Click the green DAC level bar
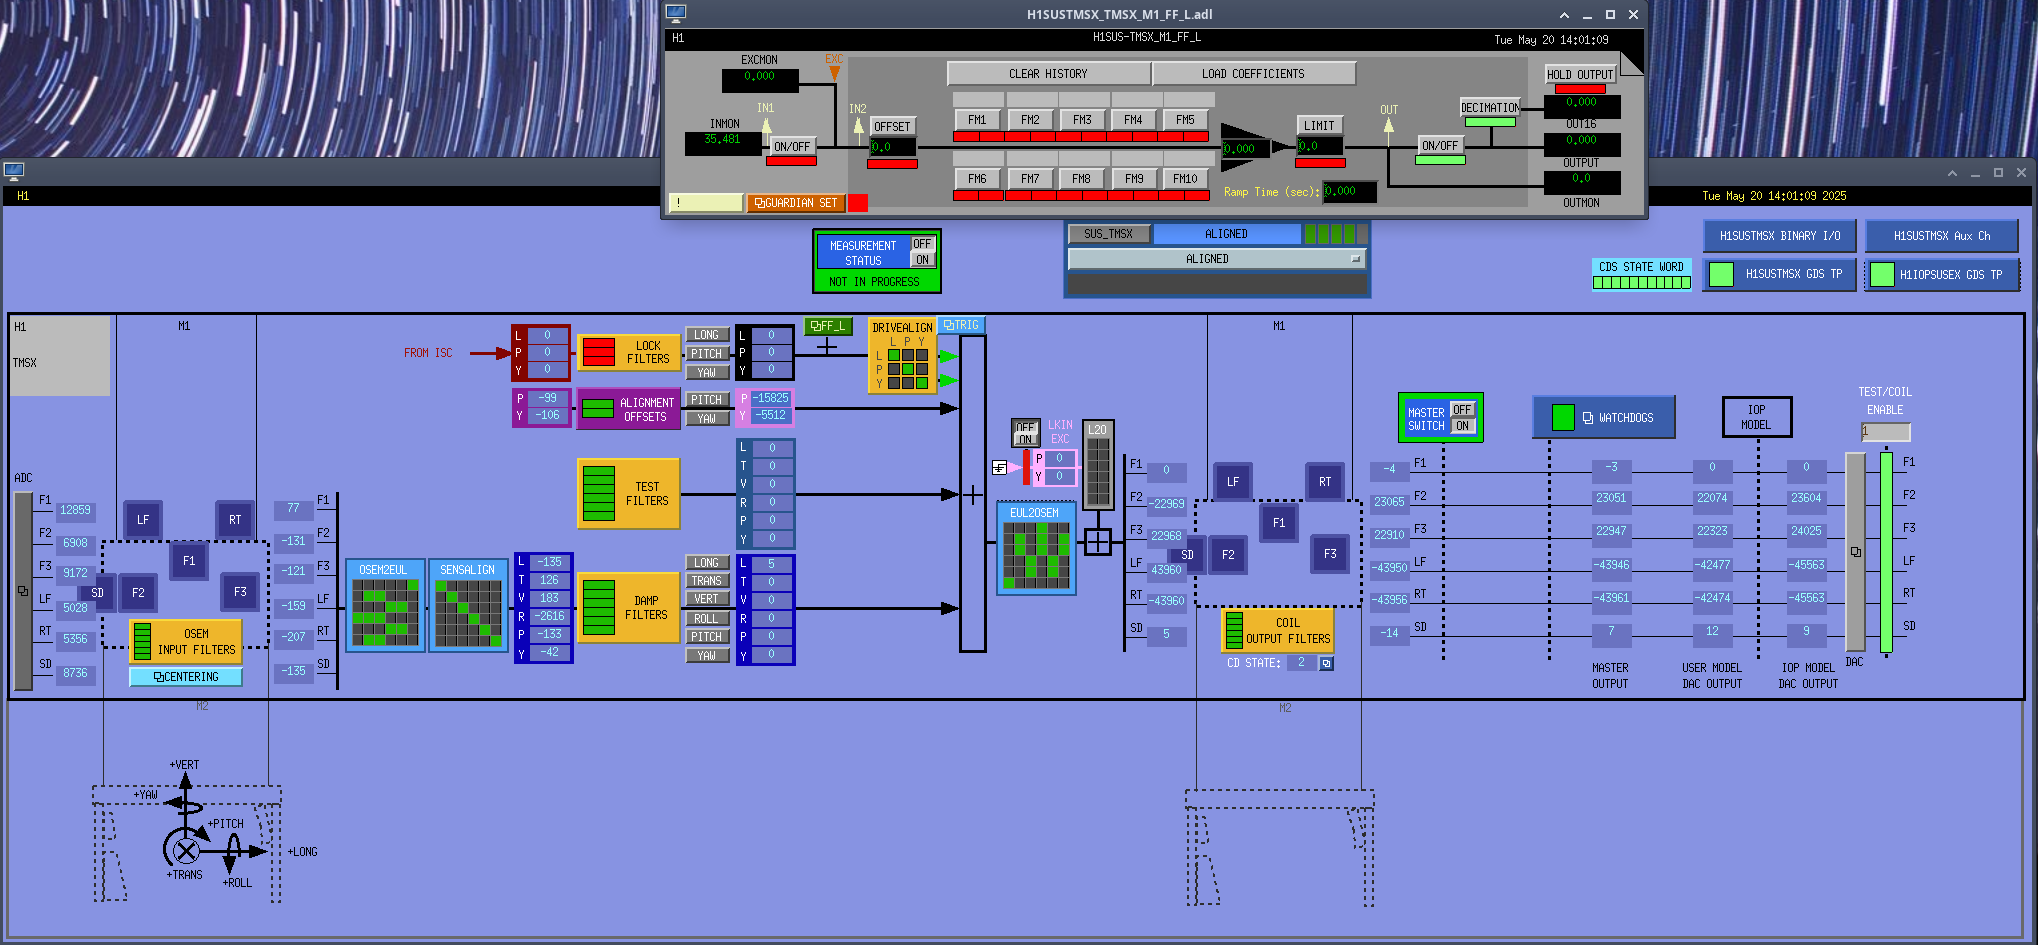Image resolution: width=2038 pixels, height=945 pixels. point(1886,552)
